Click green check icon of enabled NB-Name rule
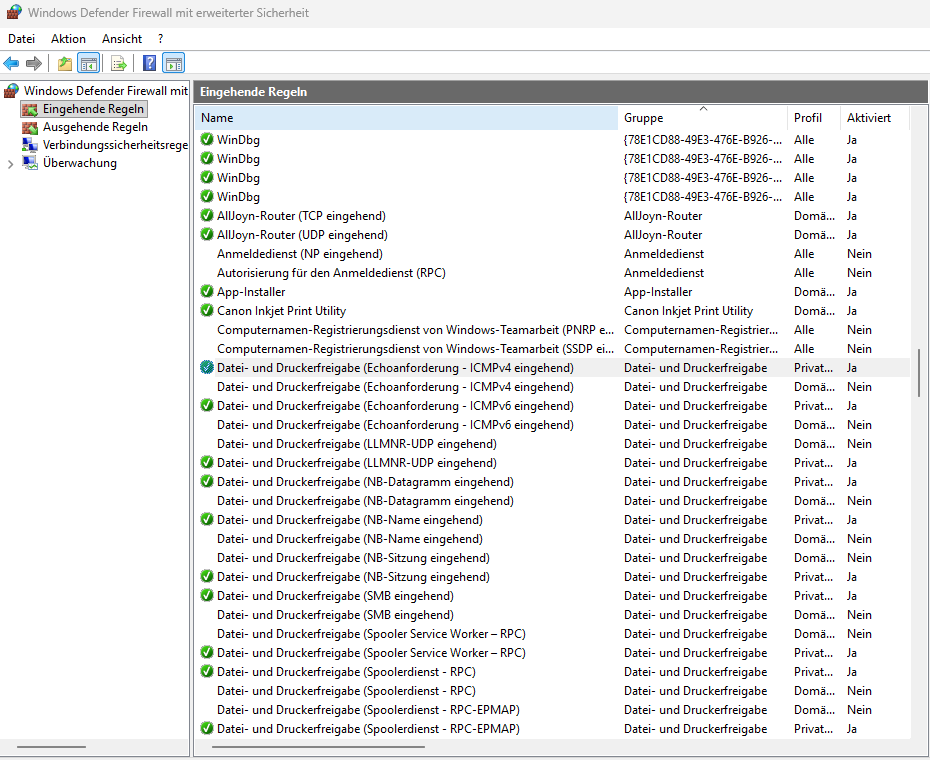This screenshot has width=930, height=760. 206,519
